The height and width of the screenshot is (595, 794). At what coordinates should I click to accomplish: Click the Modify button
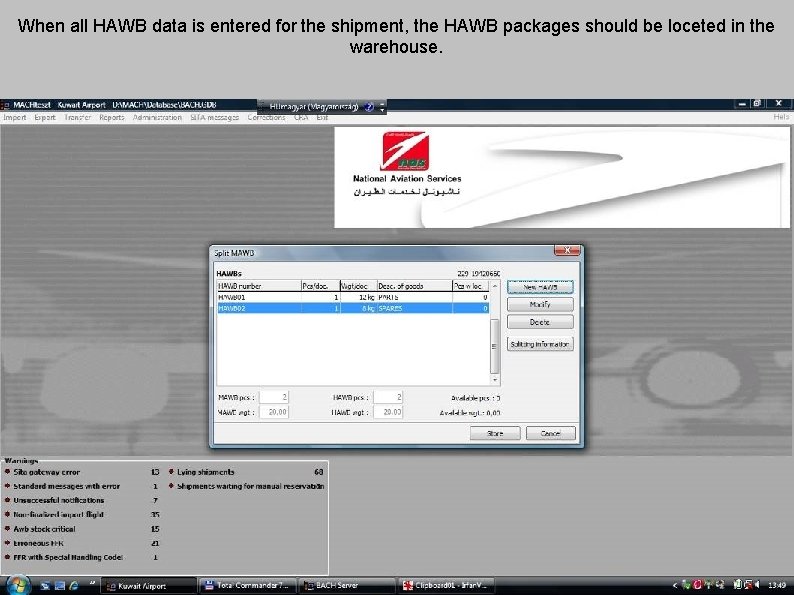point(540,304)
